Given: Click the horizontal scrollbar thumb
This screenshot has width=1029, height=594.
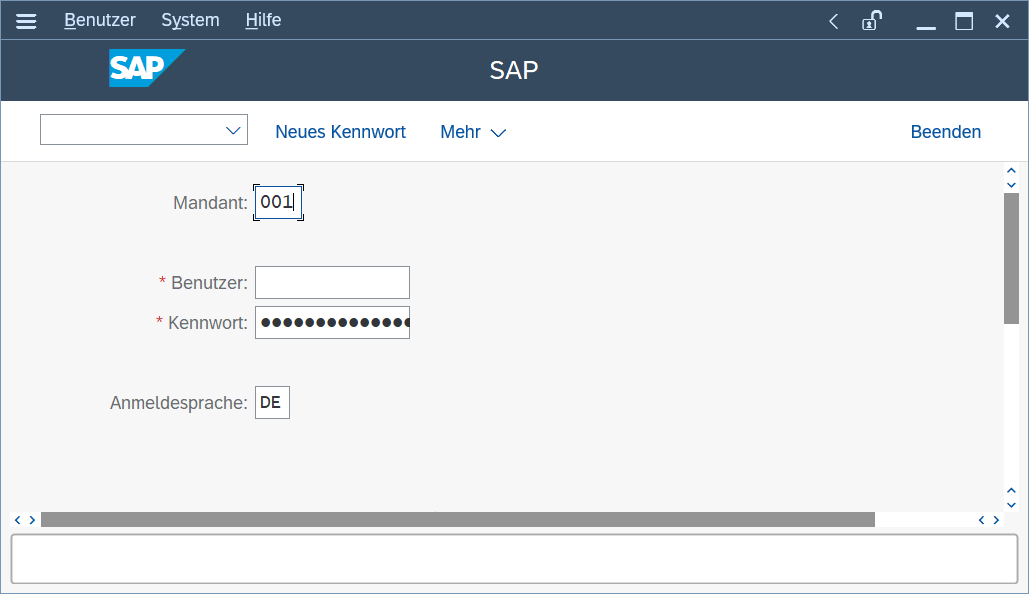Looking at the screenshot, I should [457, 520].
